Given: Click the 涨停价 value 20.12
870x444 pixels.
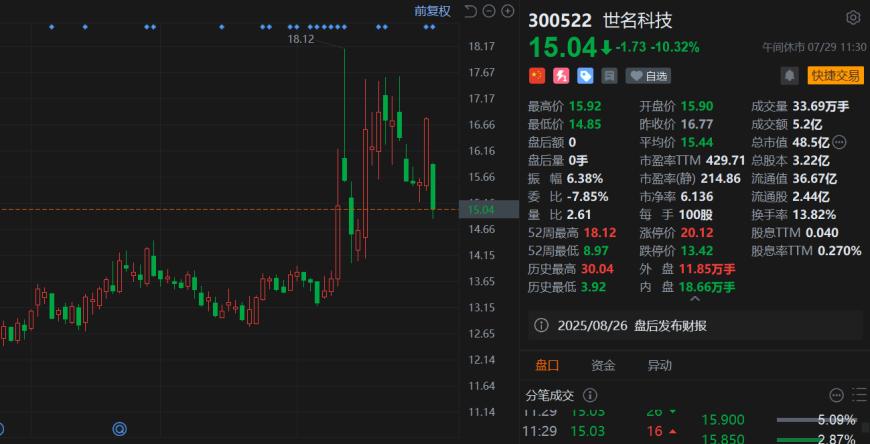Looking at the screenshot, I should pyautogui.click(x=696, y=233).
